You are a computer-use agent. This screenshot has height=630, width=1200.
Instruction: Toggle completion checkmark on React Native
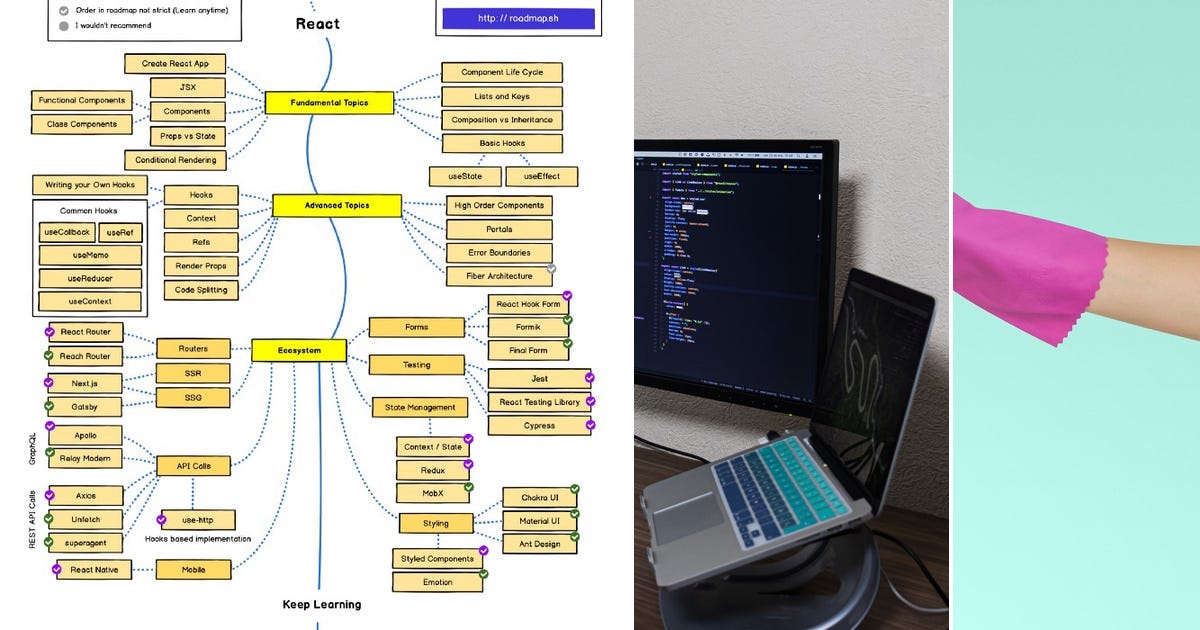tap(55, 570)
